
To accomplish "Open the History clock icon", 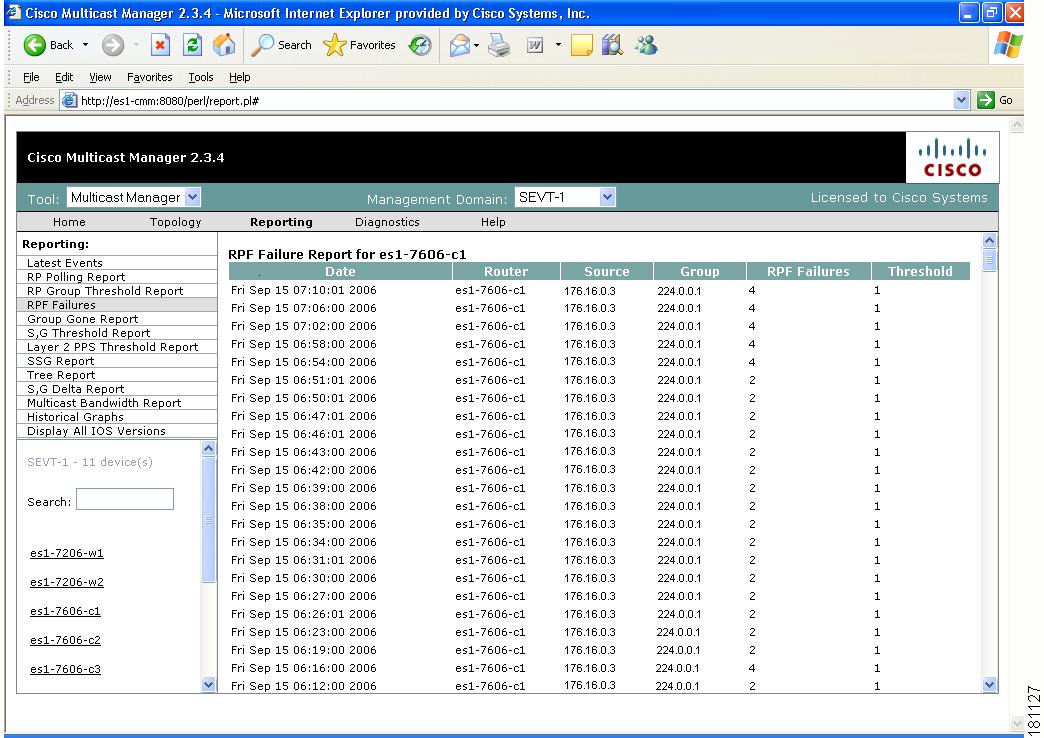I will (x=420, y=45).
